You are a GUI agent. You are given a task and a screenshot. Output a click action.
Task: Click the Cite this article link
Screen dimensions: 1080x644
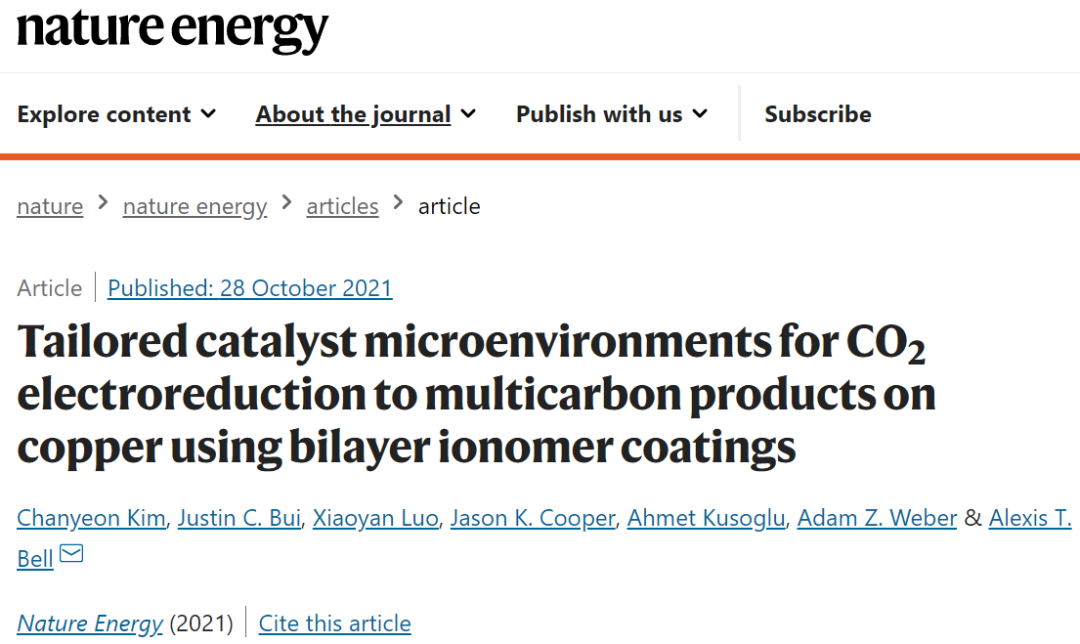tap(335, 623)
